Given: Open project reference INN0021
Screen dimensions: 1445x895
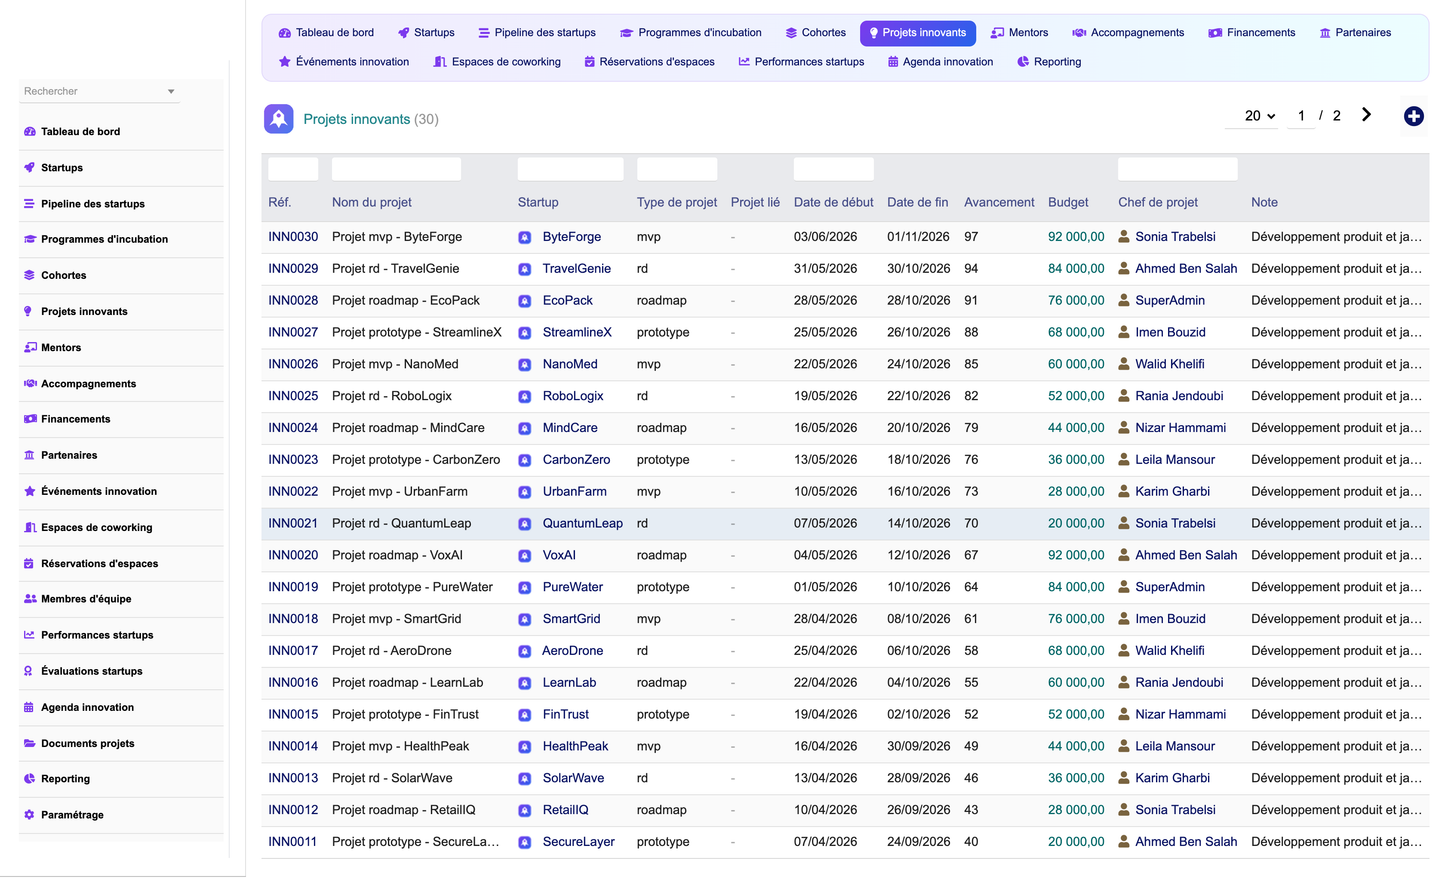Looking at the screenshot, I should click(x=293, y=523).
